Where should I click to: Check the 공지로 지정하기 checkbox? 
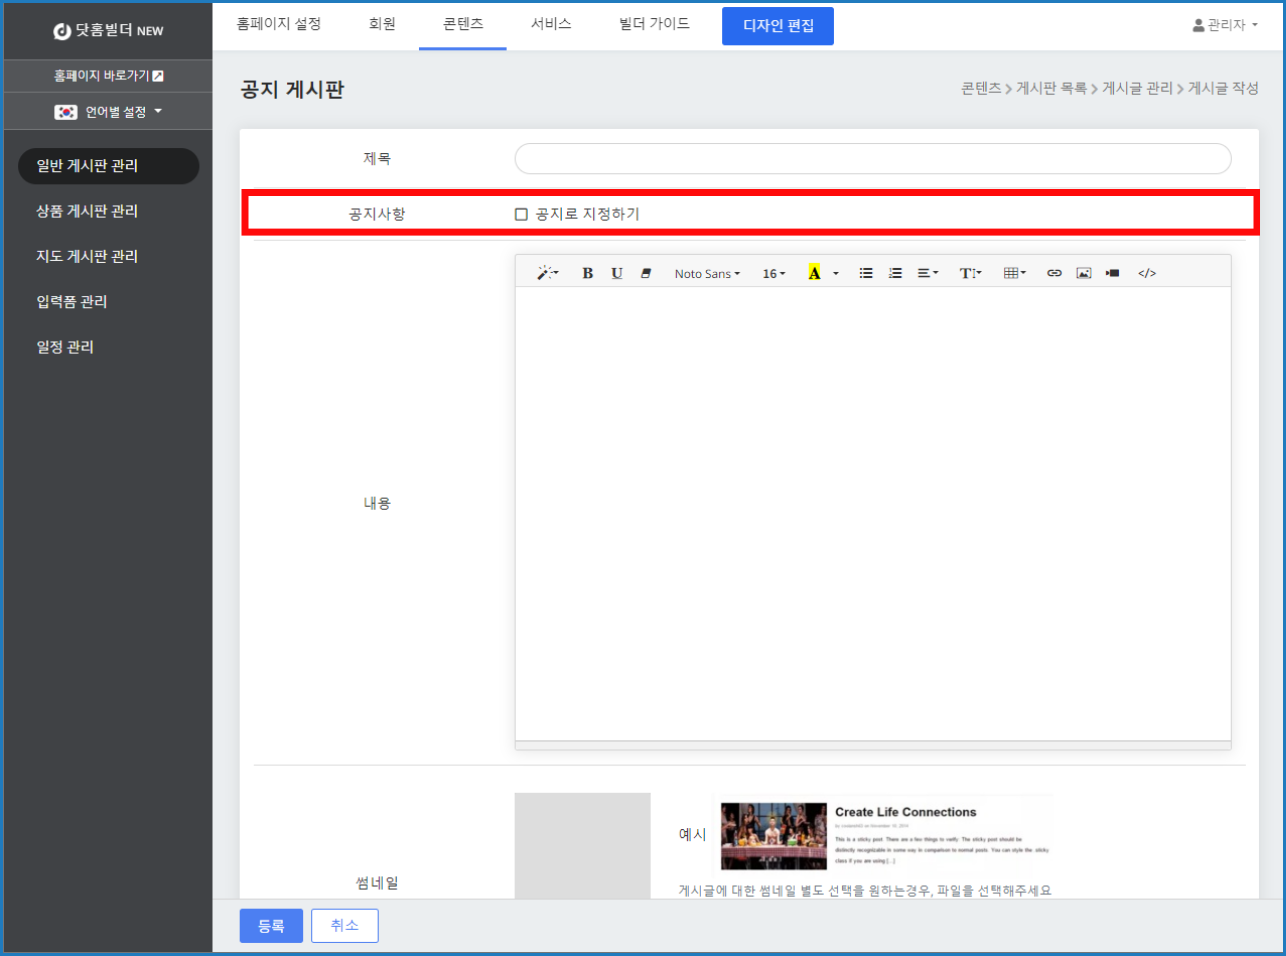[x=521, y=214]
